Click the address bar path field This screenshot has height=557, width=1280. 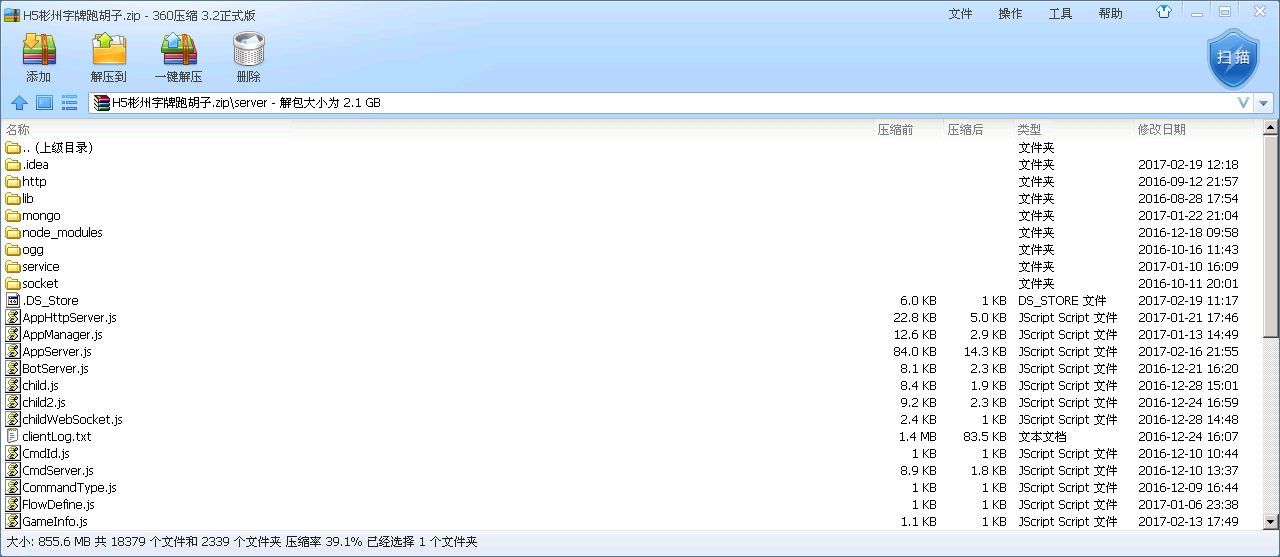(660, 103)
